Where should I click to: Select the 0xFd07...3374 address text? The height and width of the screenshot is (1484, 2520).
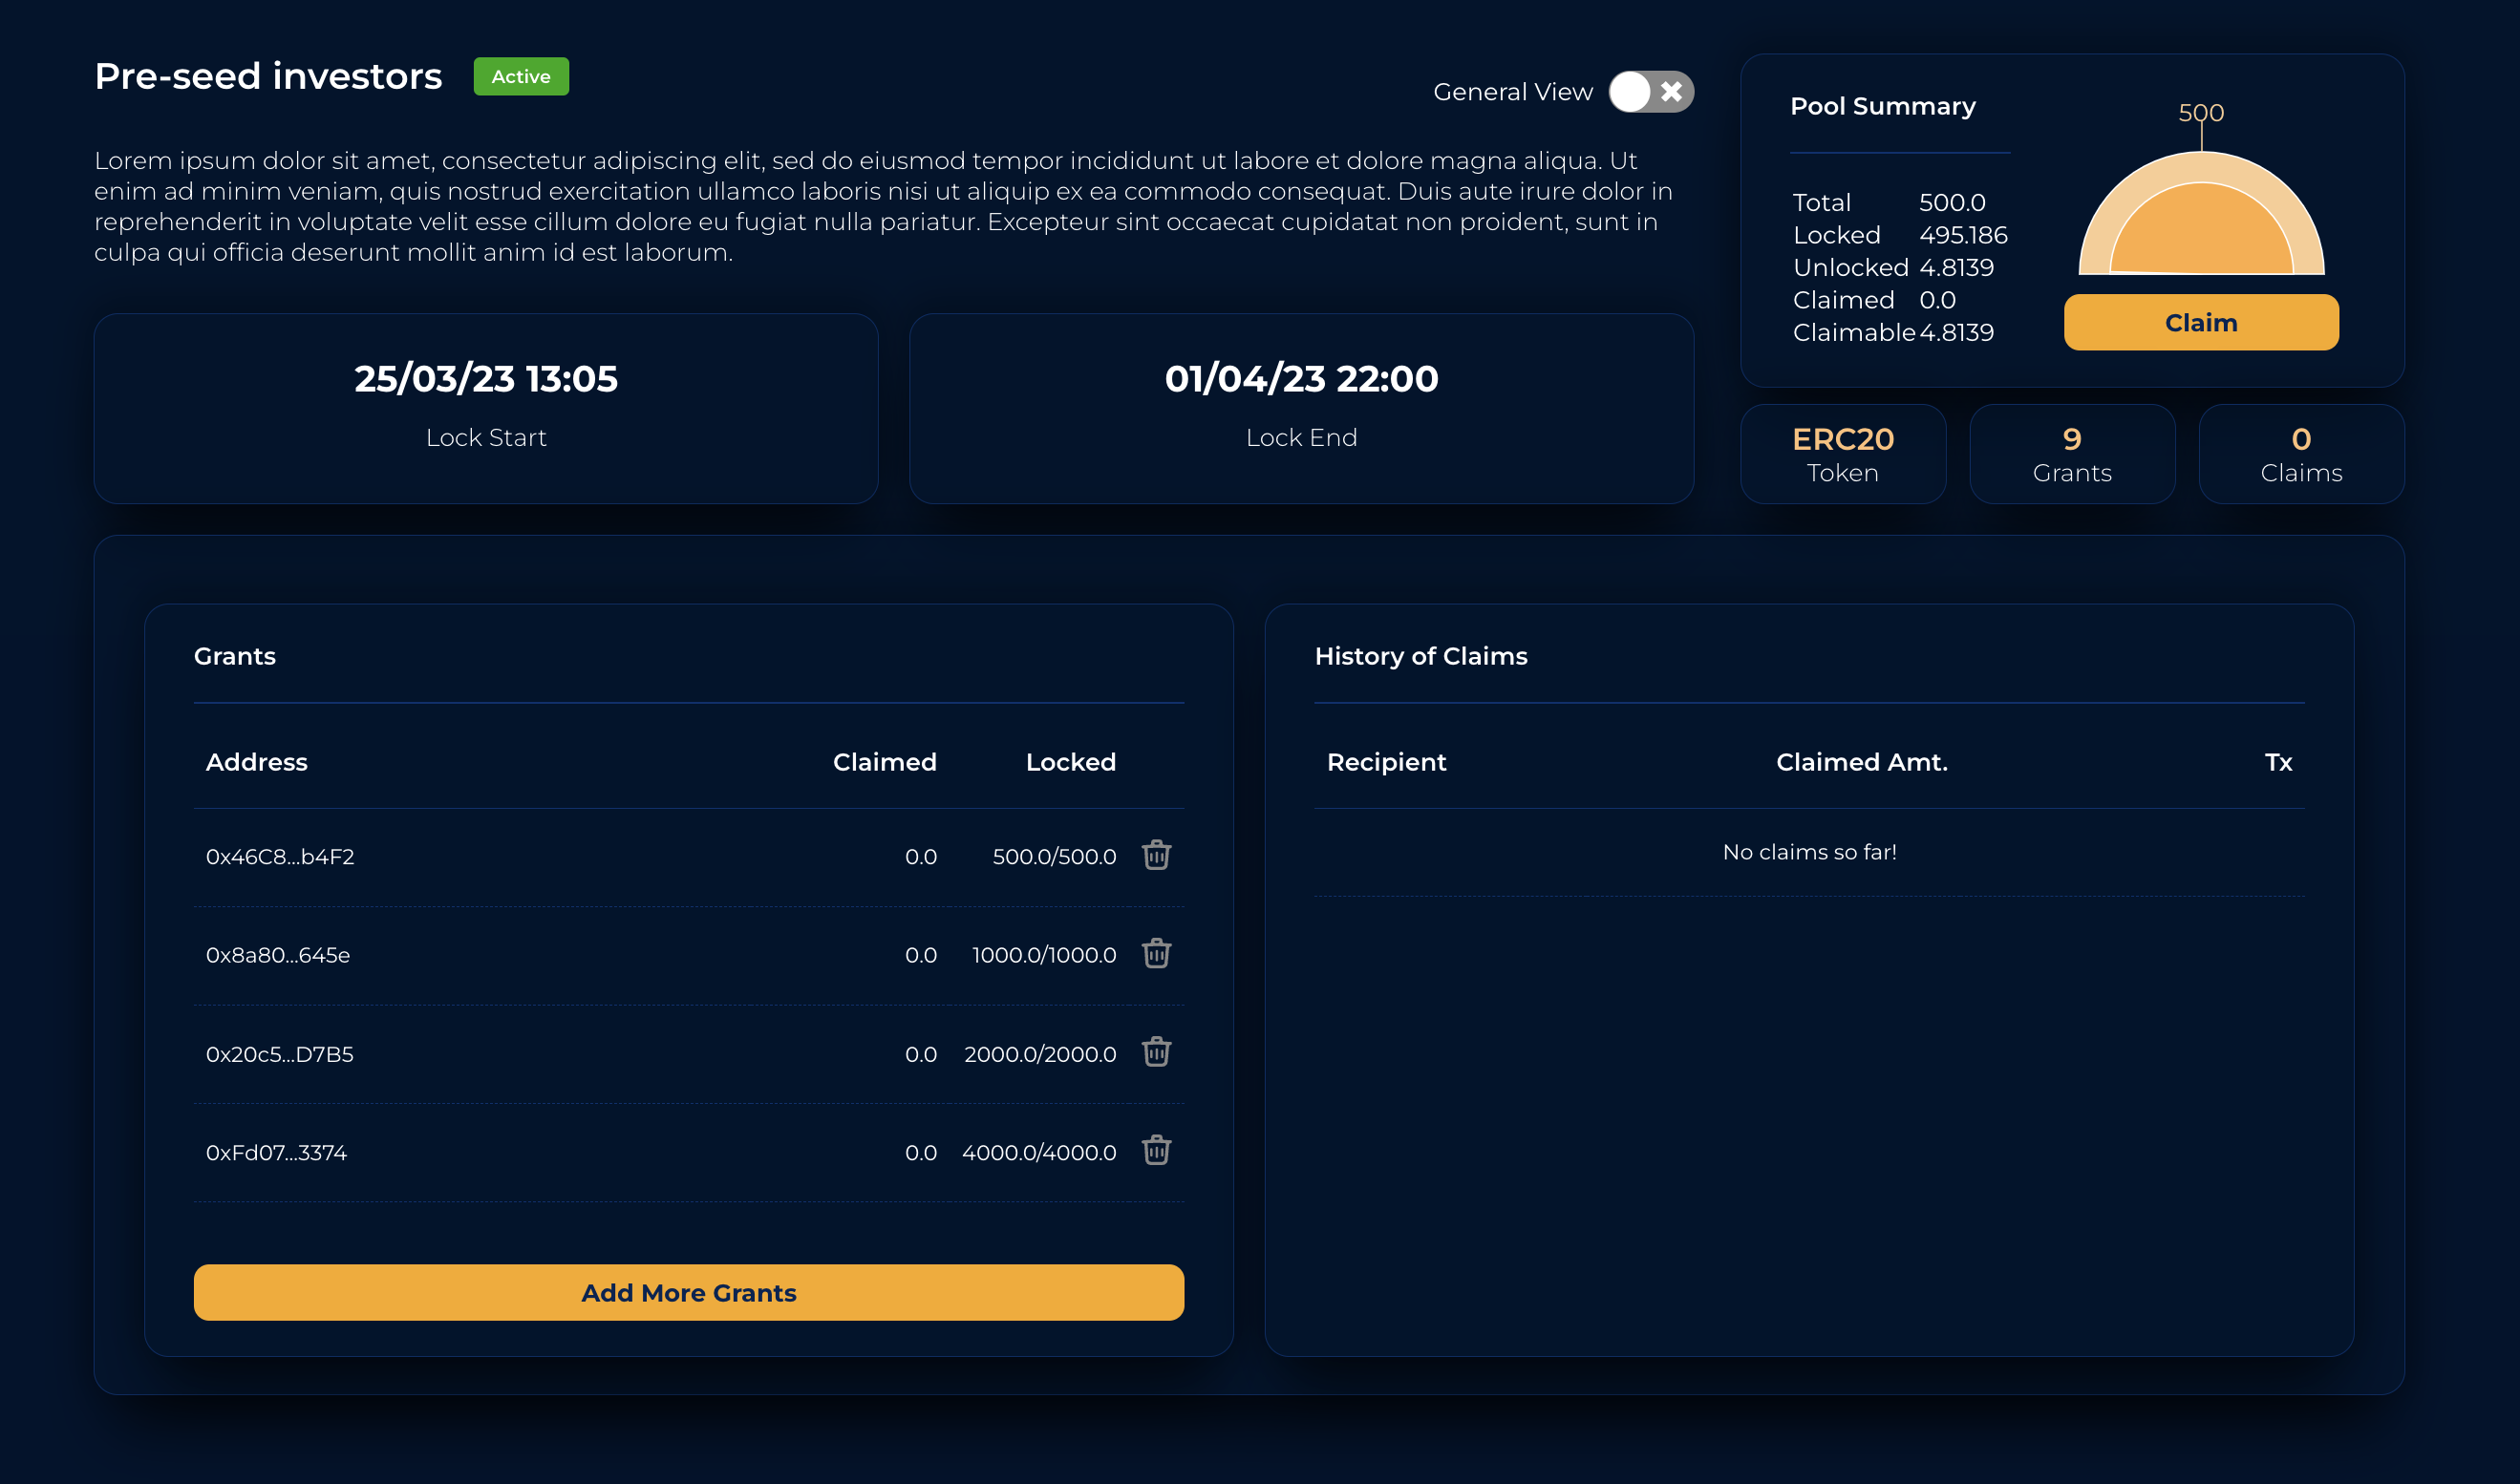pos(276,1153)
